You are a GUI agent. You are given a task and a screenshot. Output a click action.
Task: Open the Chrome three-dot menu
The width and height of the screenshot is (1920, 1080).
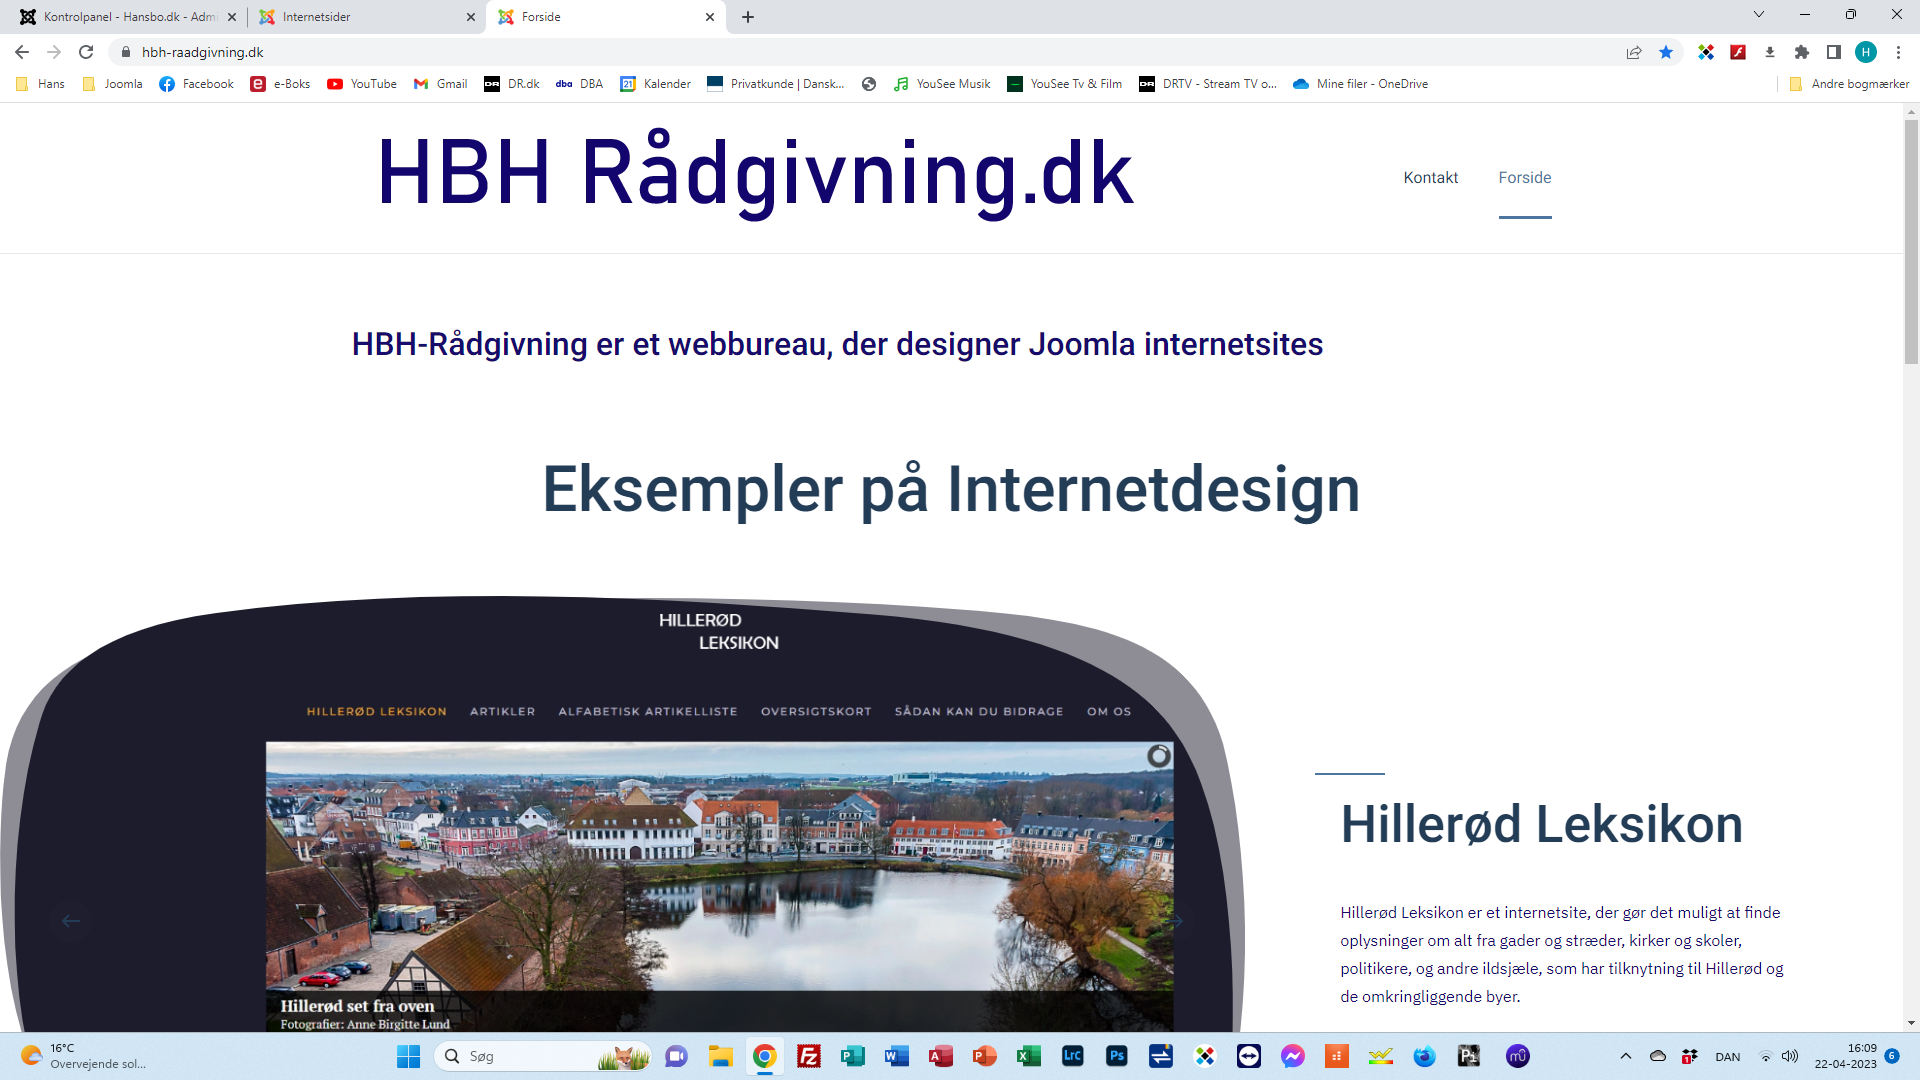1898,52
